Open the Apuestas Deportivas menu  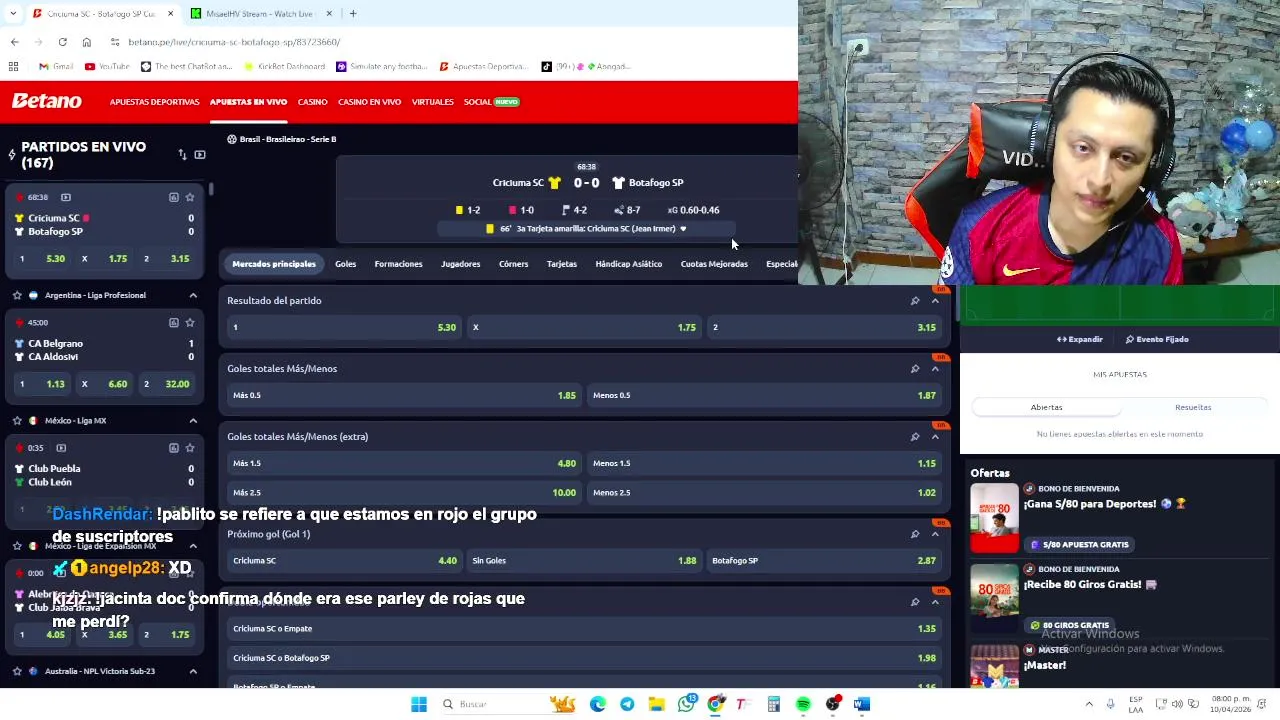154,102
